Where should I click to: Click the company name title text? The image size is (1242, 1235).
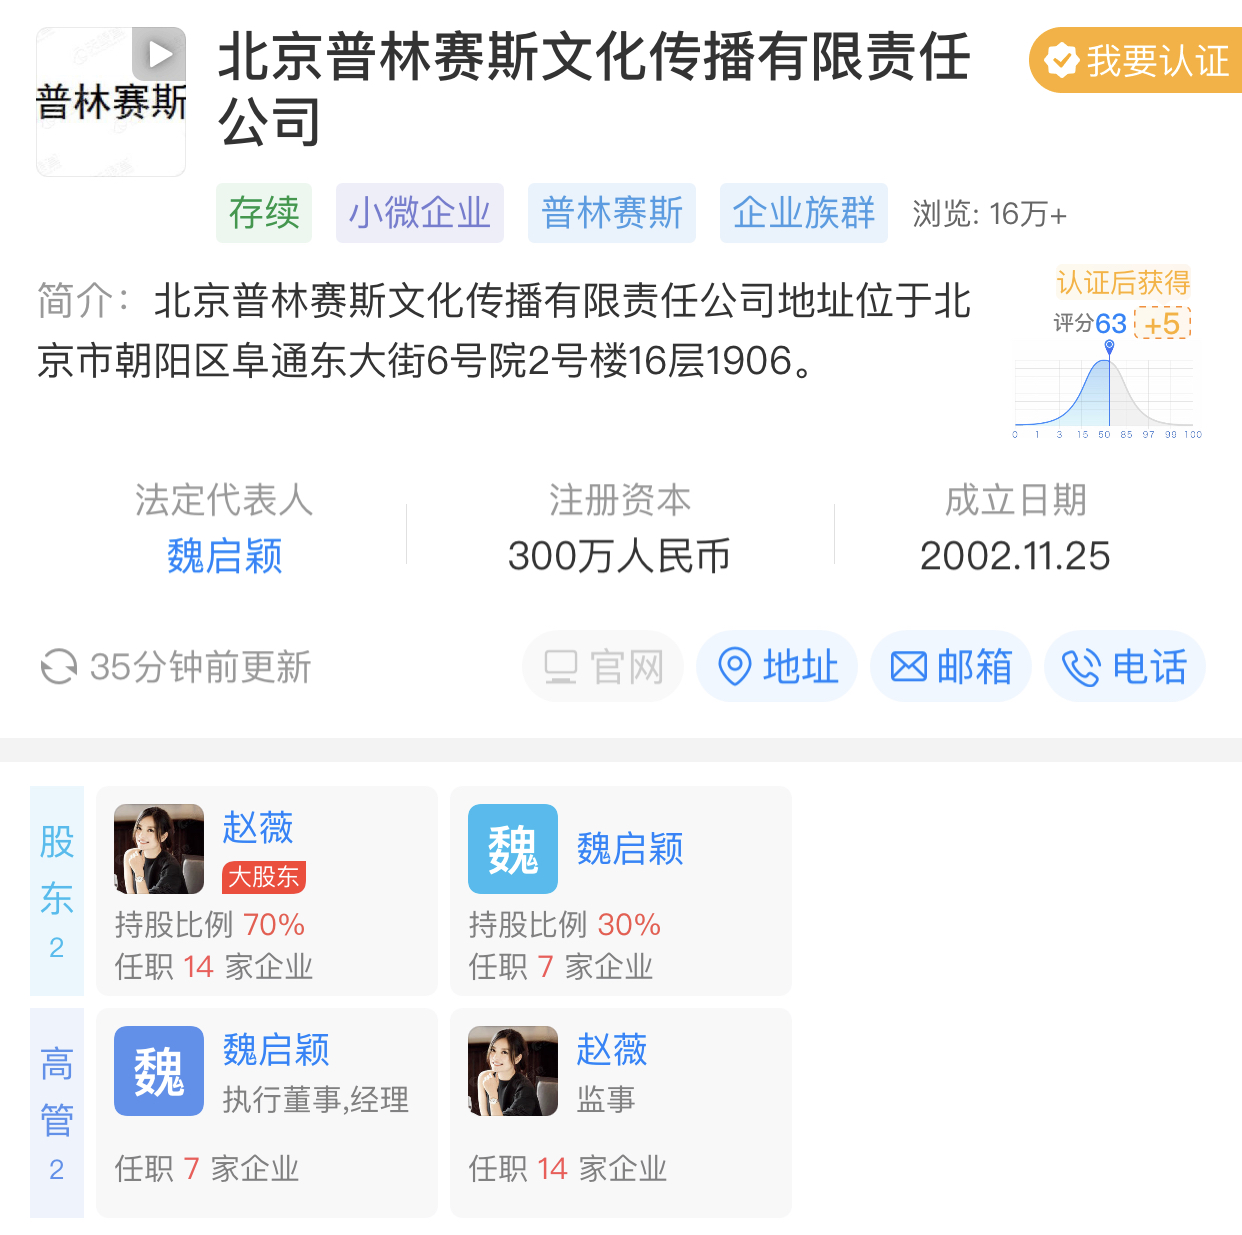595,88
